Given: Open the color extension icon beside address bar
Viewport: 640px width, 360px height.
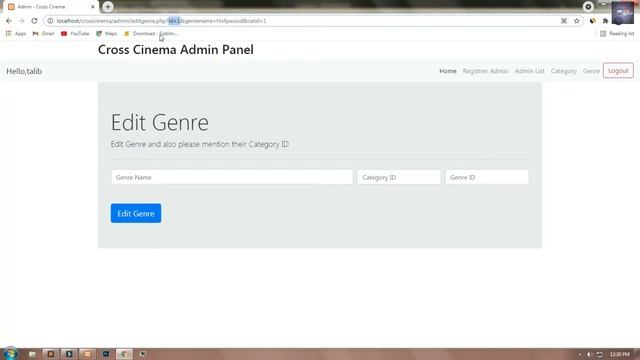Looking at the screenshot, I should coord(592,21).
